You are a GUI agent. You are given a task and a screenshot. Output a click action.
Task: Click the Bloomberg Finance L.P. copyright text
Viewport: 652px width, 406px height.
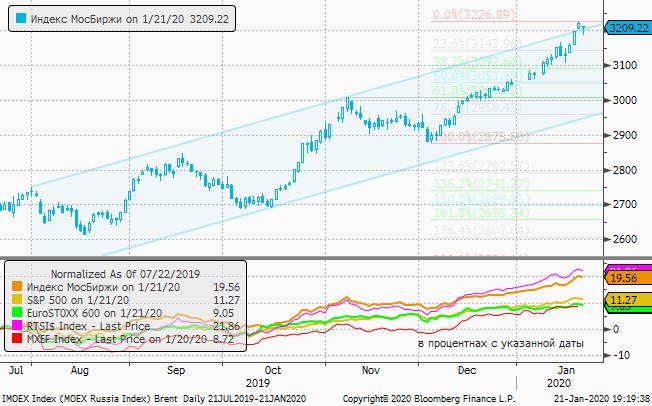[429, 399]
